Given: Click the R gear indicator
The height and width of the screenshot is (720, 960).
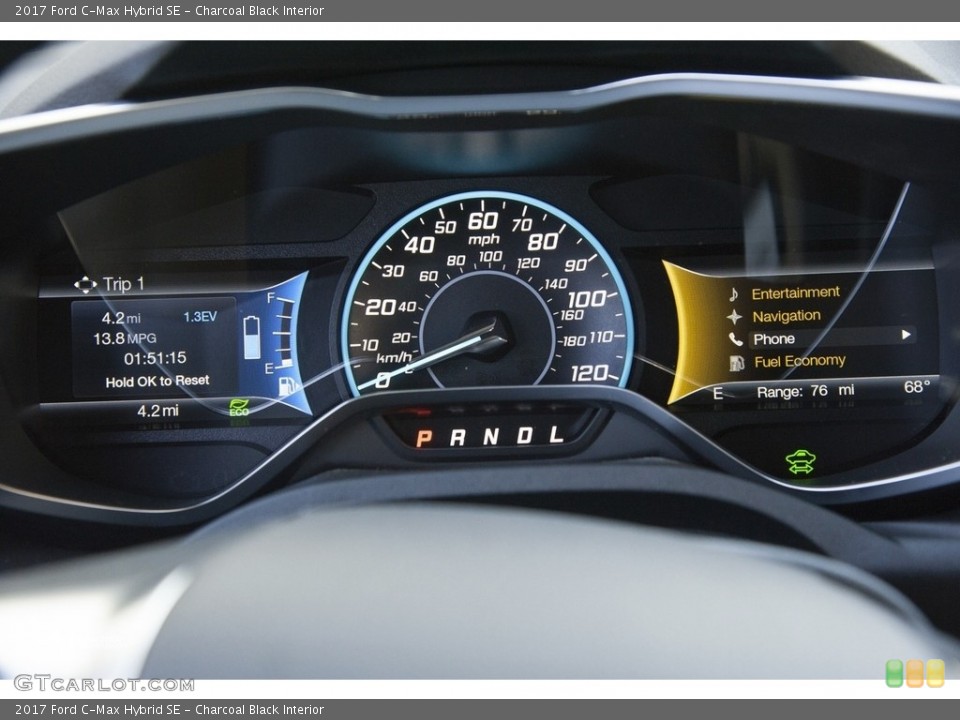Looking at the screenshot, I should [457, 437].
